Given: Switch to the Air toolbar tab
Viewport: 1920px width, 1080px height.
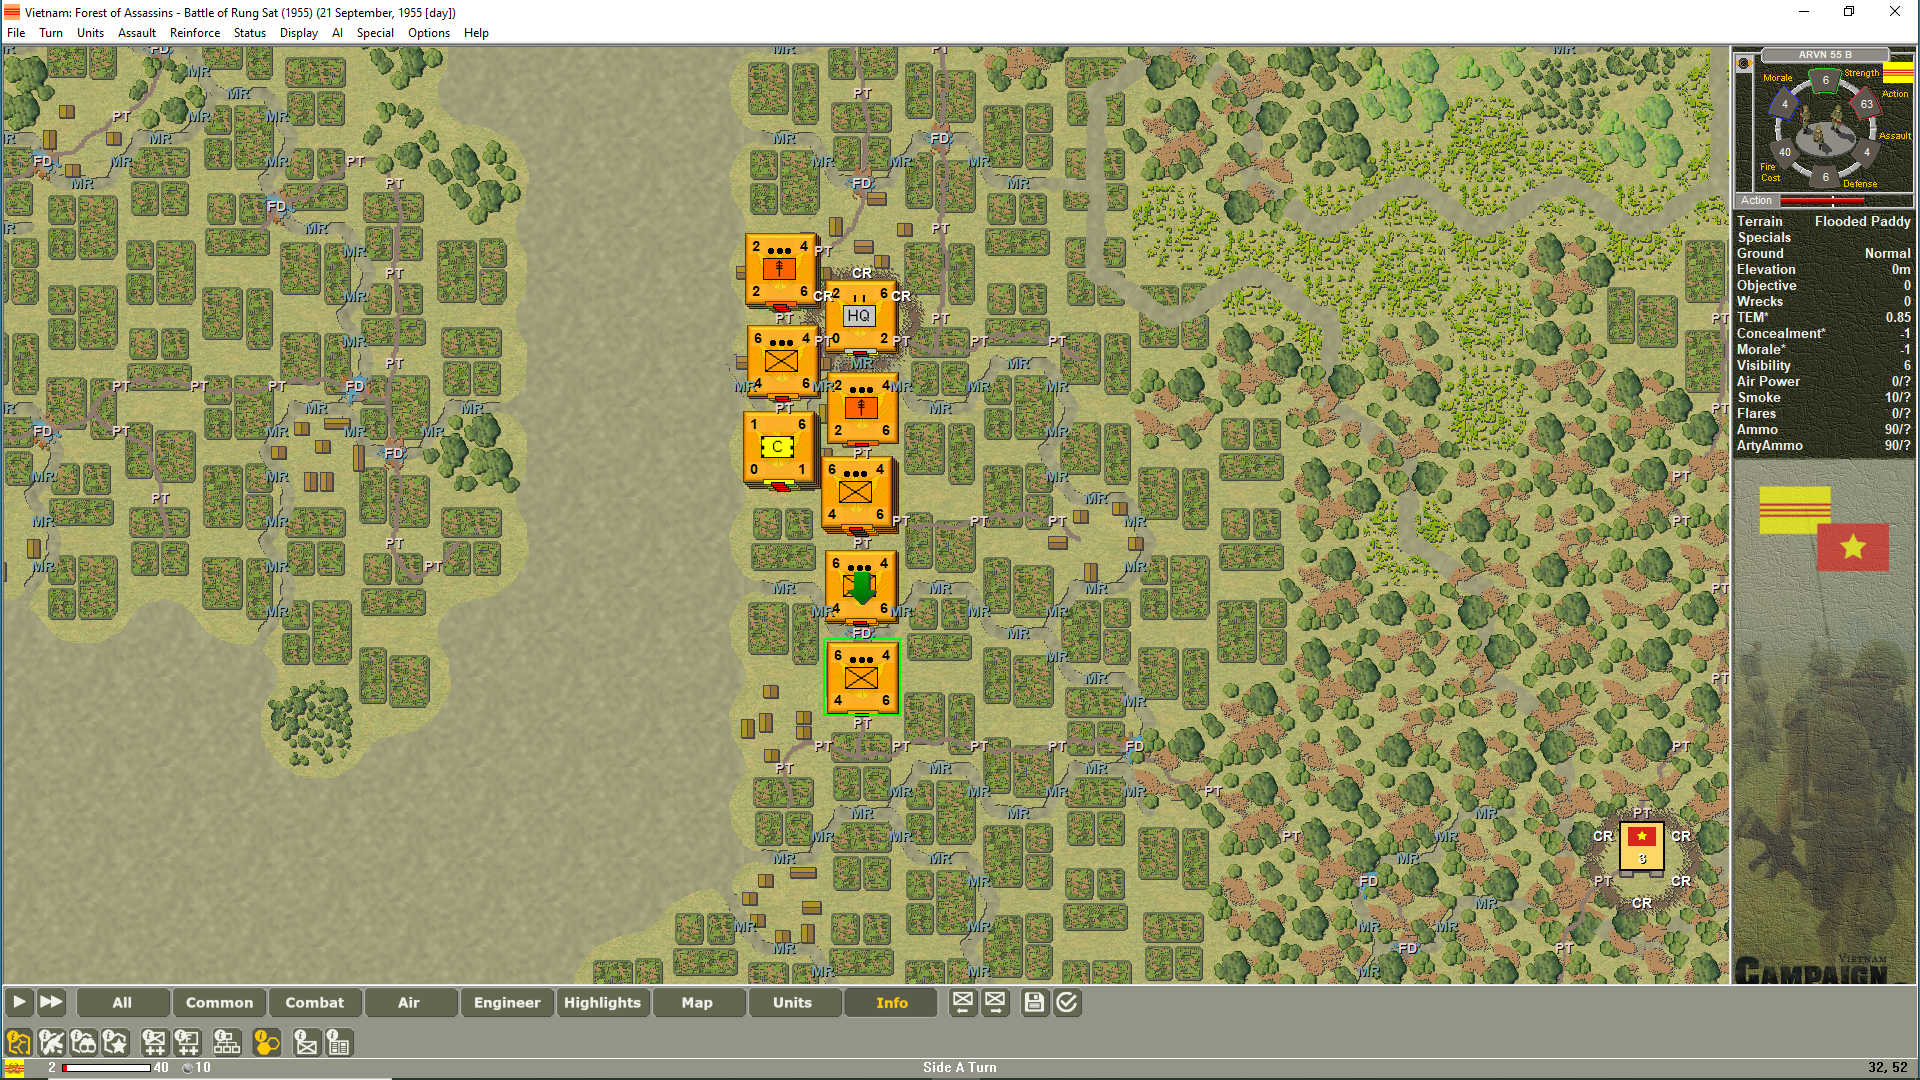Looking at the screenshot, I should click(409, 1002).
